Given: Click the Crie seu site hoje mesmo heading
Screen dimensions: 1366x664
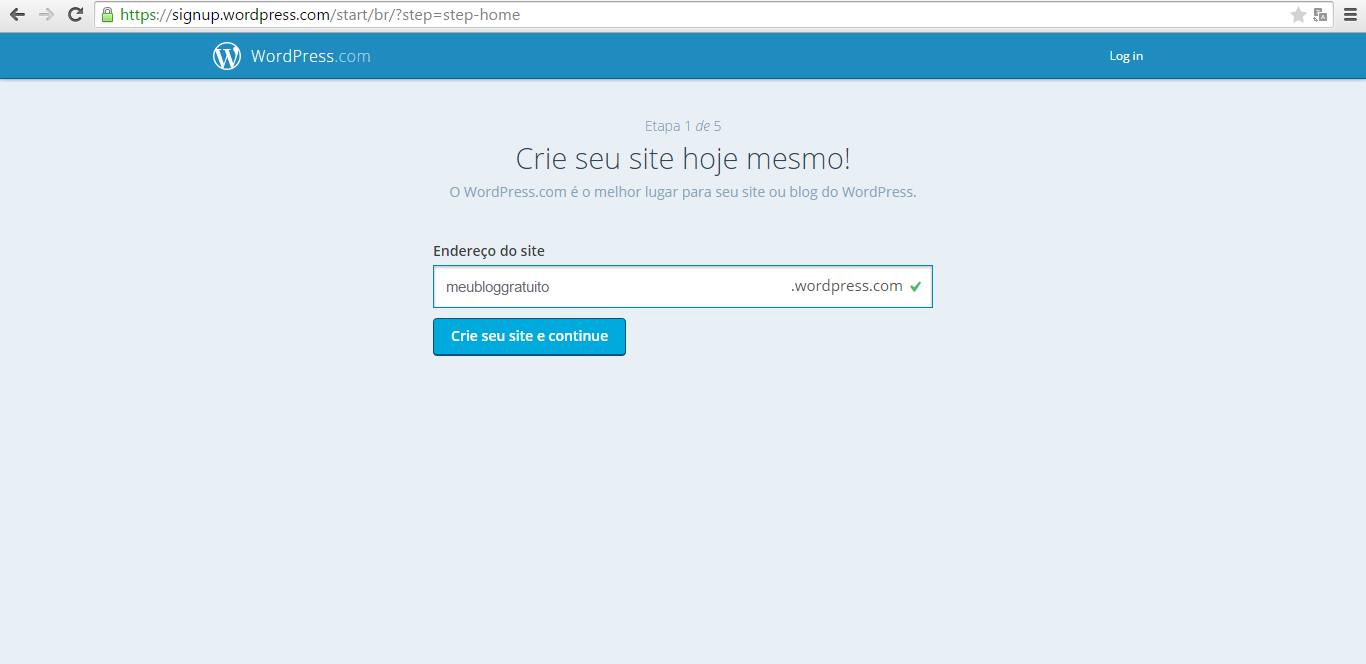Looking at the screenshot, I should click(x=683, y=159).
